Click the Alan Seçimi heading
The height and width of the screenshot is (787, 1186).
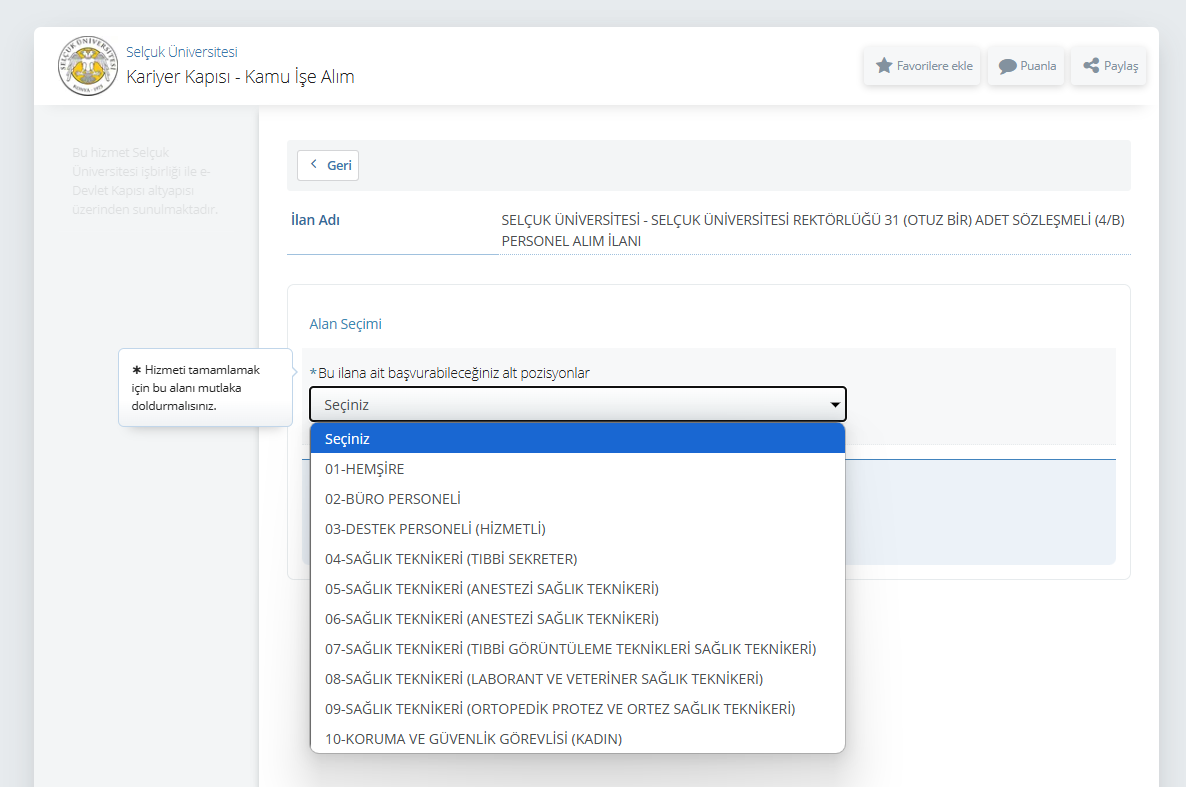click(x=346, y=324)
